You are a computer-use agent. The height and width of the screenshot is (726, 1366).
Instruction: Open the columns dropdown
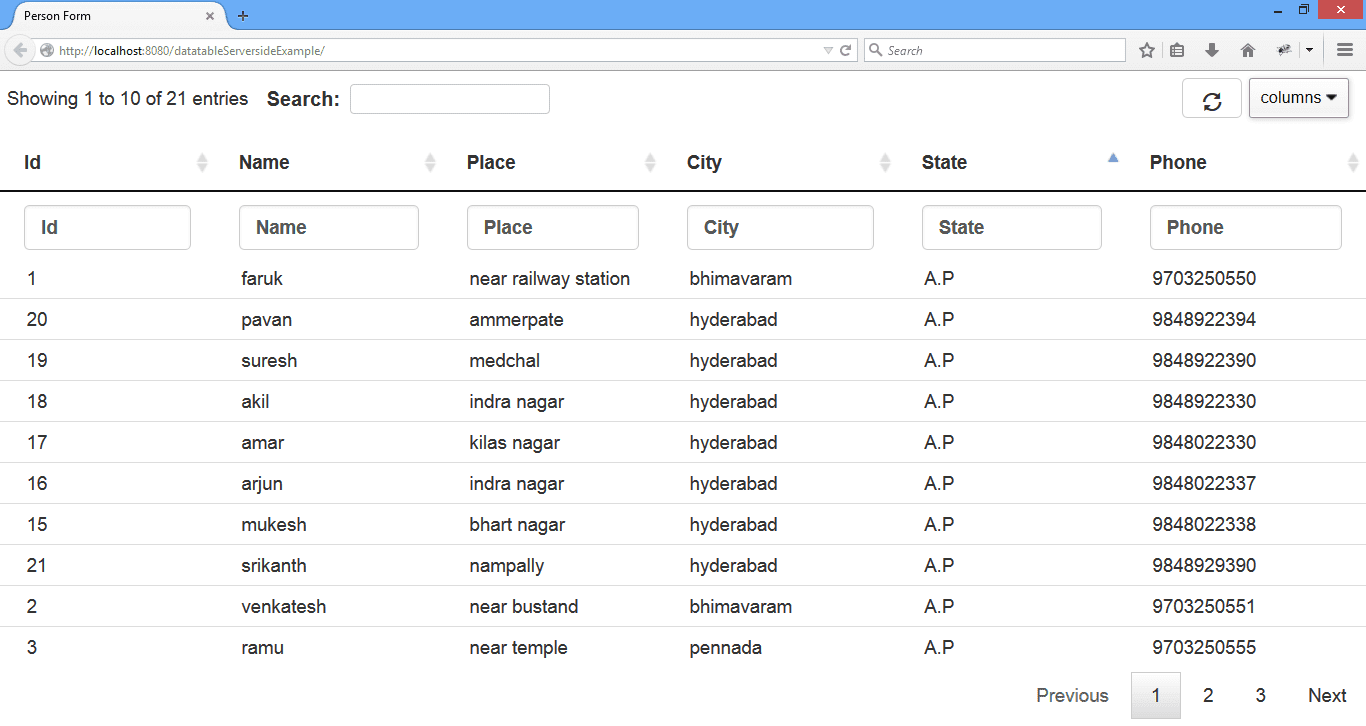coord(1298,97)
